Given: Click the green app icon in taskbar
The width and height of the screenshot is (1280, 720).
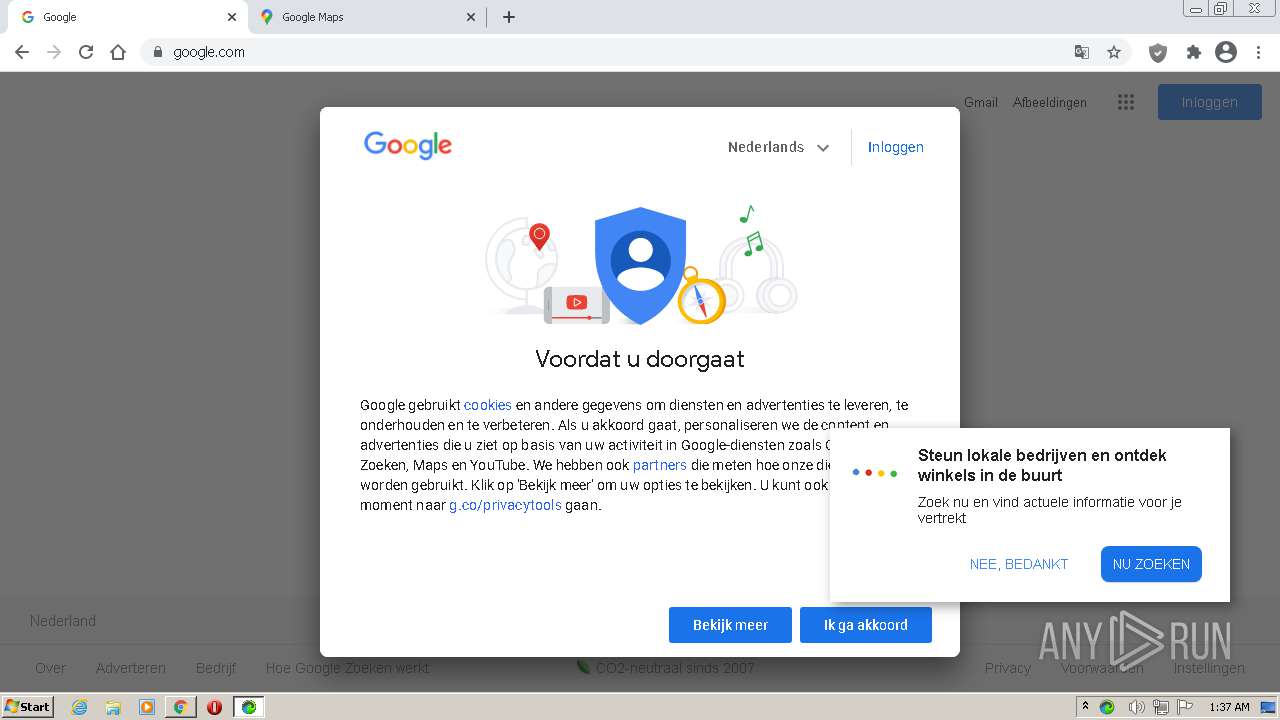Looking at the screenshot, I should [248, 707].
